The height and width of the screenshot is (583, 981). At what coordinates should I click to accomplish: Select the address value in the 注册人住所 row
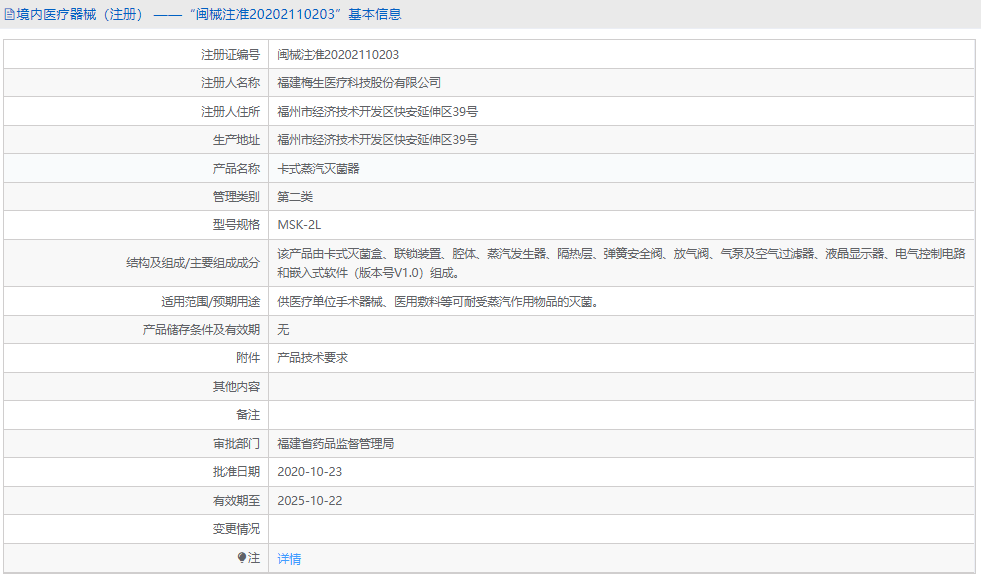(x=377, y=112)
